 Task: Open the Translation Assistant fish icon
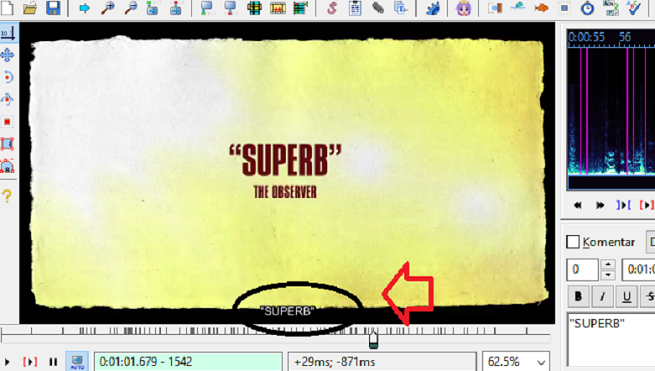click(x=541, y=8)
